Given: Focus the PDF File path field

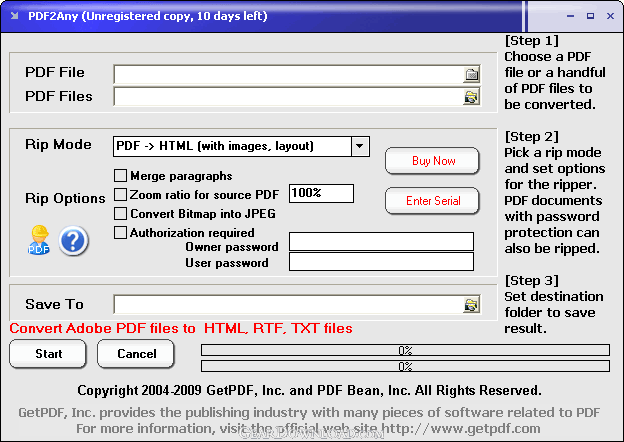Looking at the screenshot, I should click(288, 74).
